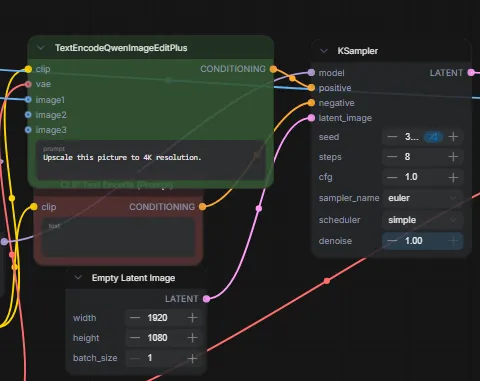This screenshot has height=381, width=480.
Task: Click the midpoint dot on the orange positive link
Action: click(x=292, y=79)
